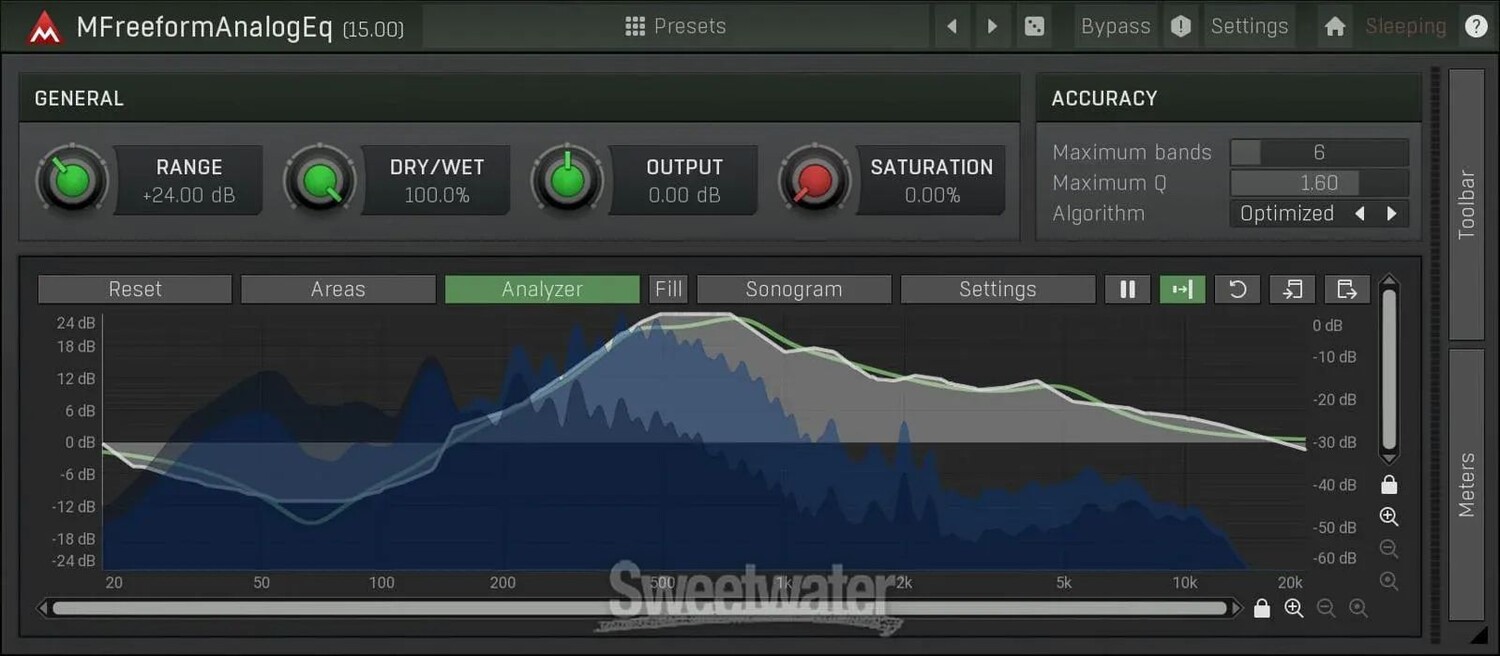
Task: Click the Maximum Q value field
Action: [1319, 183]
